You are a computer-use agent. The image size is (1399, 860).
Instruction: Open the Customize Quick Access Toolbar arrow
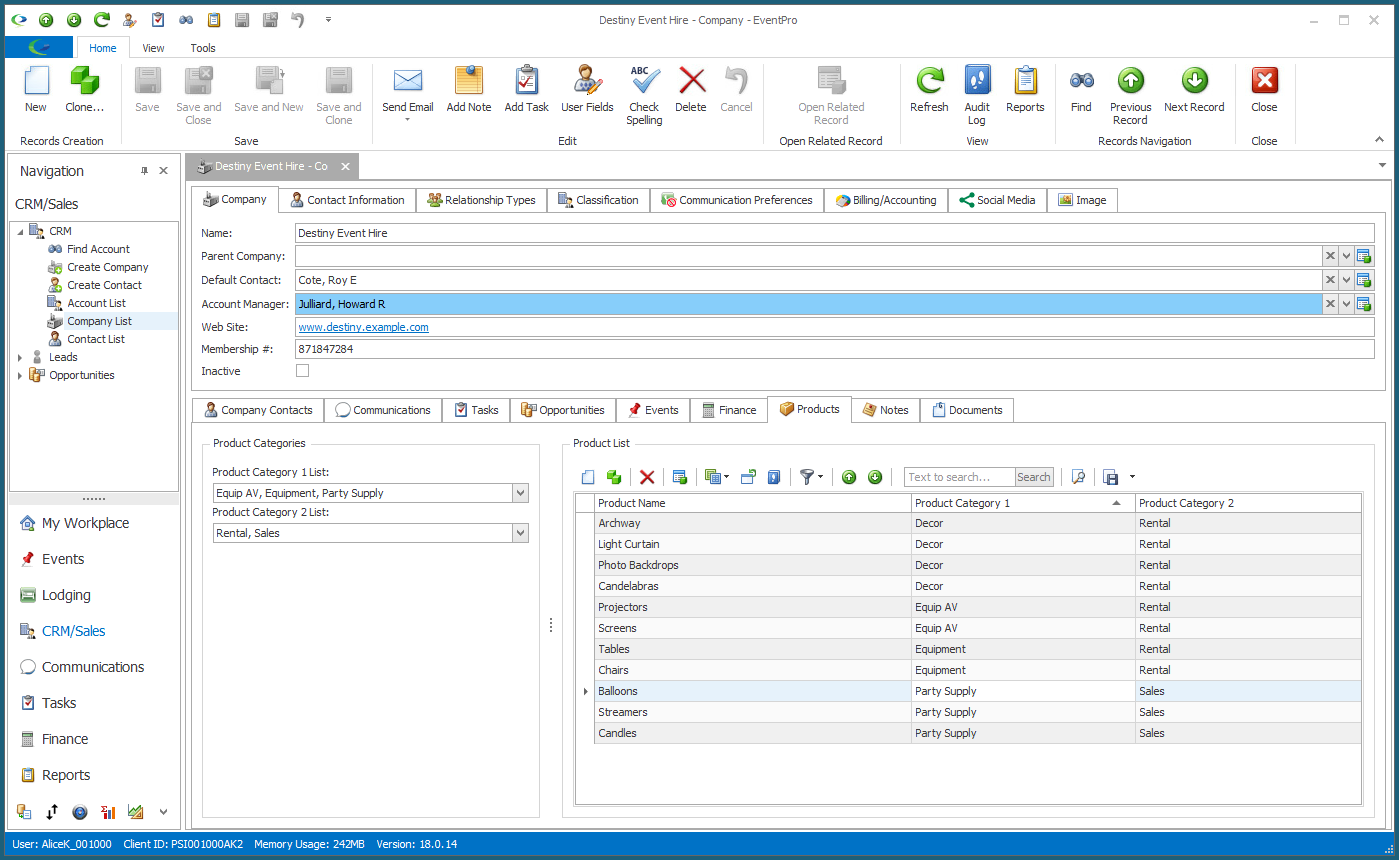[328, 20]
